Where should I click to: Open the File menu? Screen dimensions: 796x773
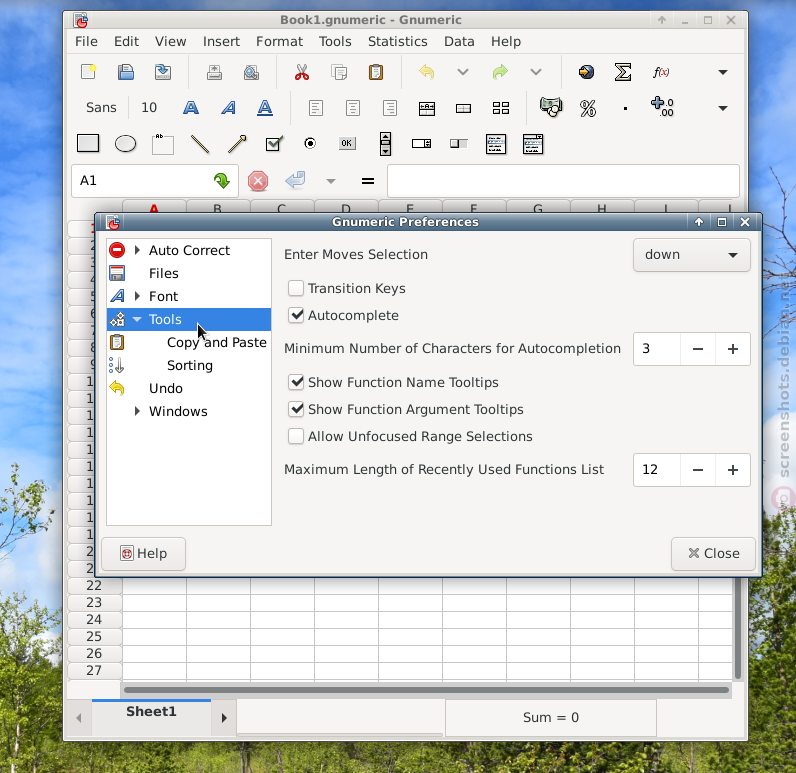pyautogui.click(x=86, y=42)
